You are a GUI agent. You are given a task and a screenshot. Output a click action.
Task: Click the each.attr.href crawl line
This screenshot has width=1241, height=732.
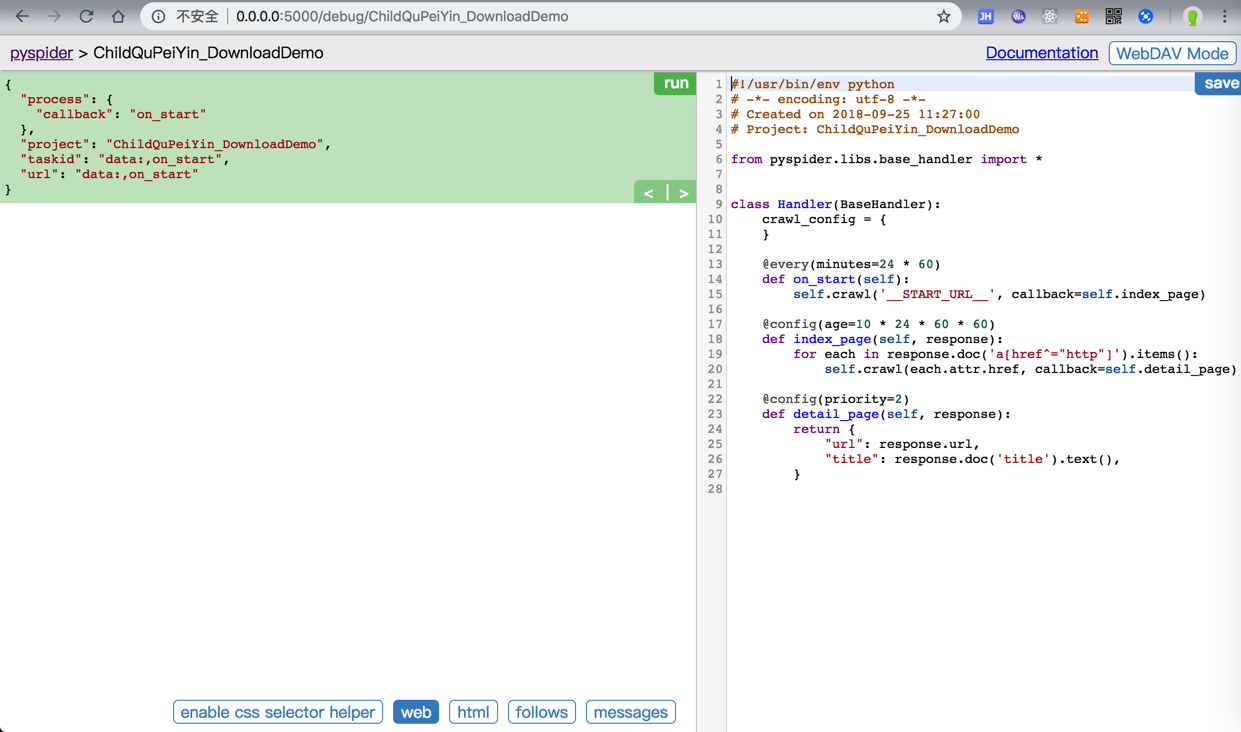pyautogui.click(x=1030, y=369)
